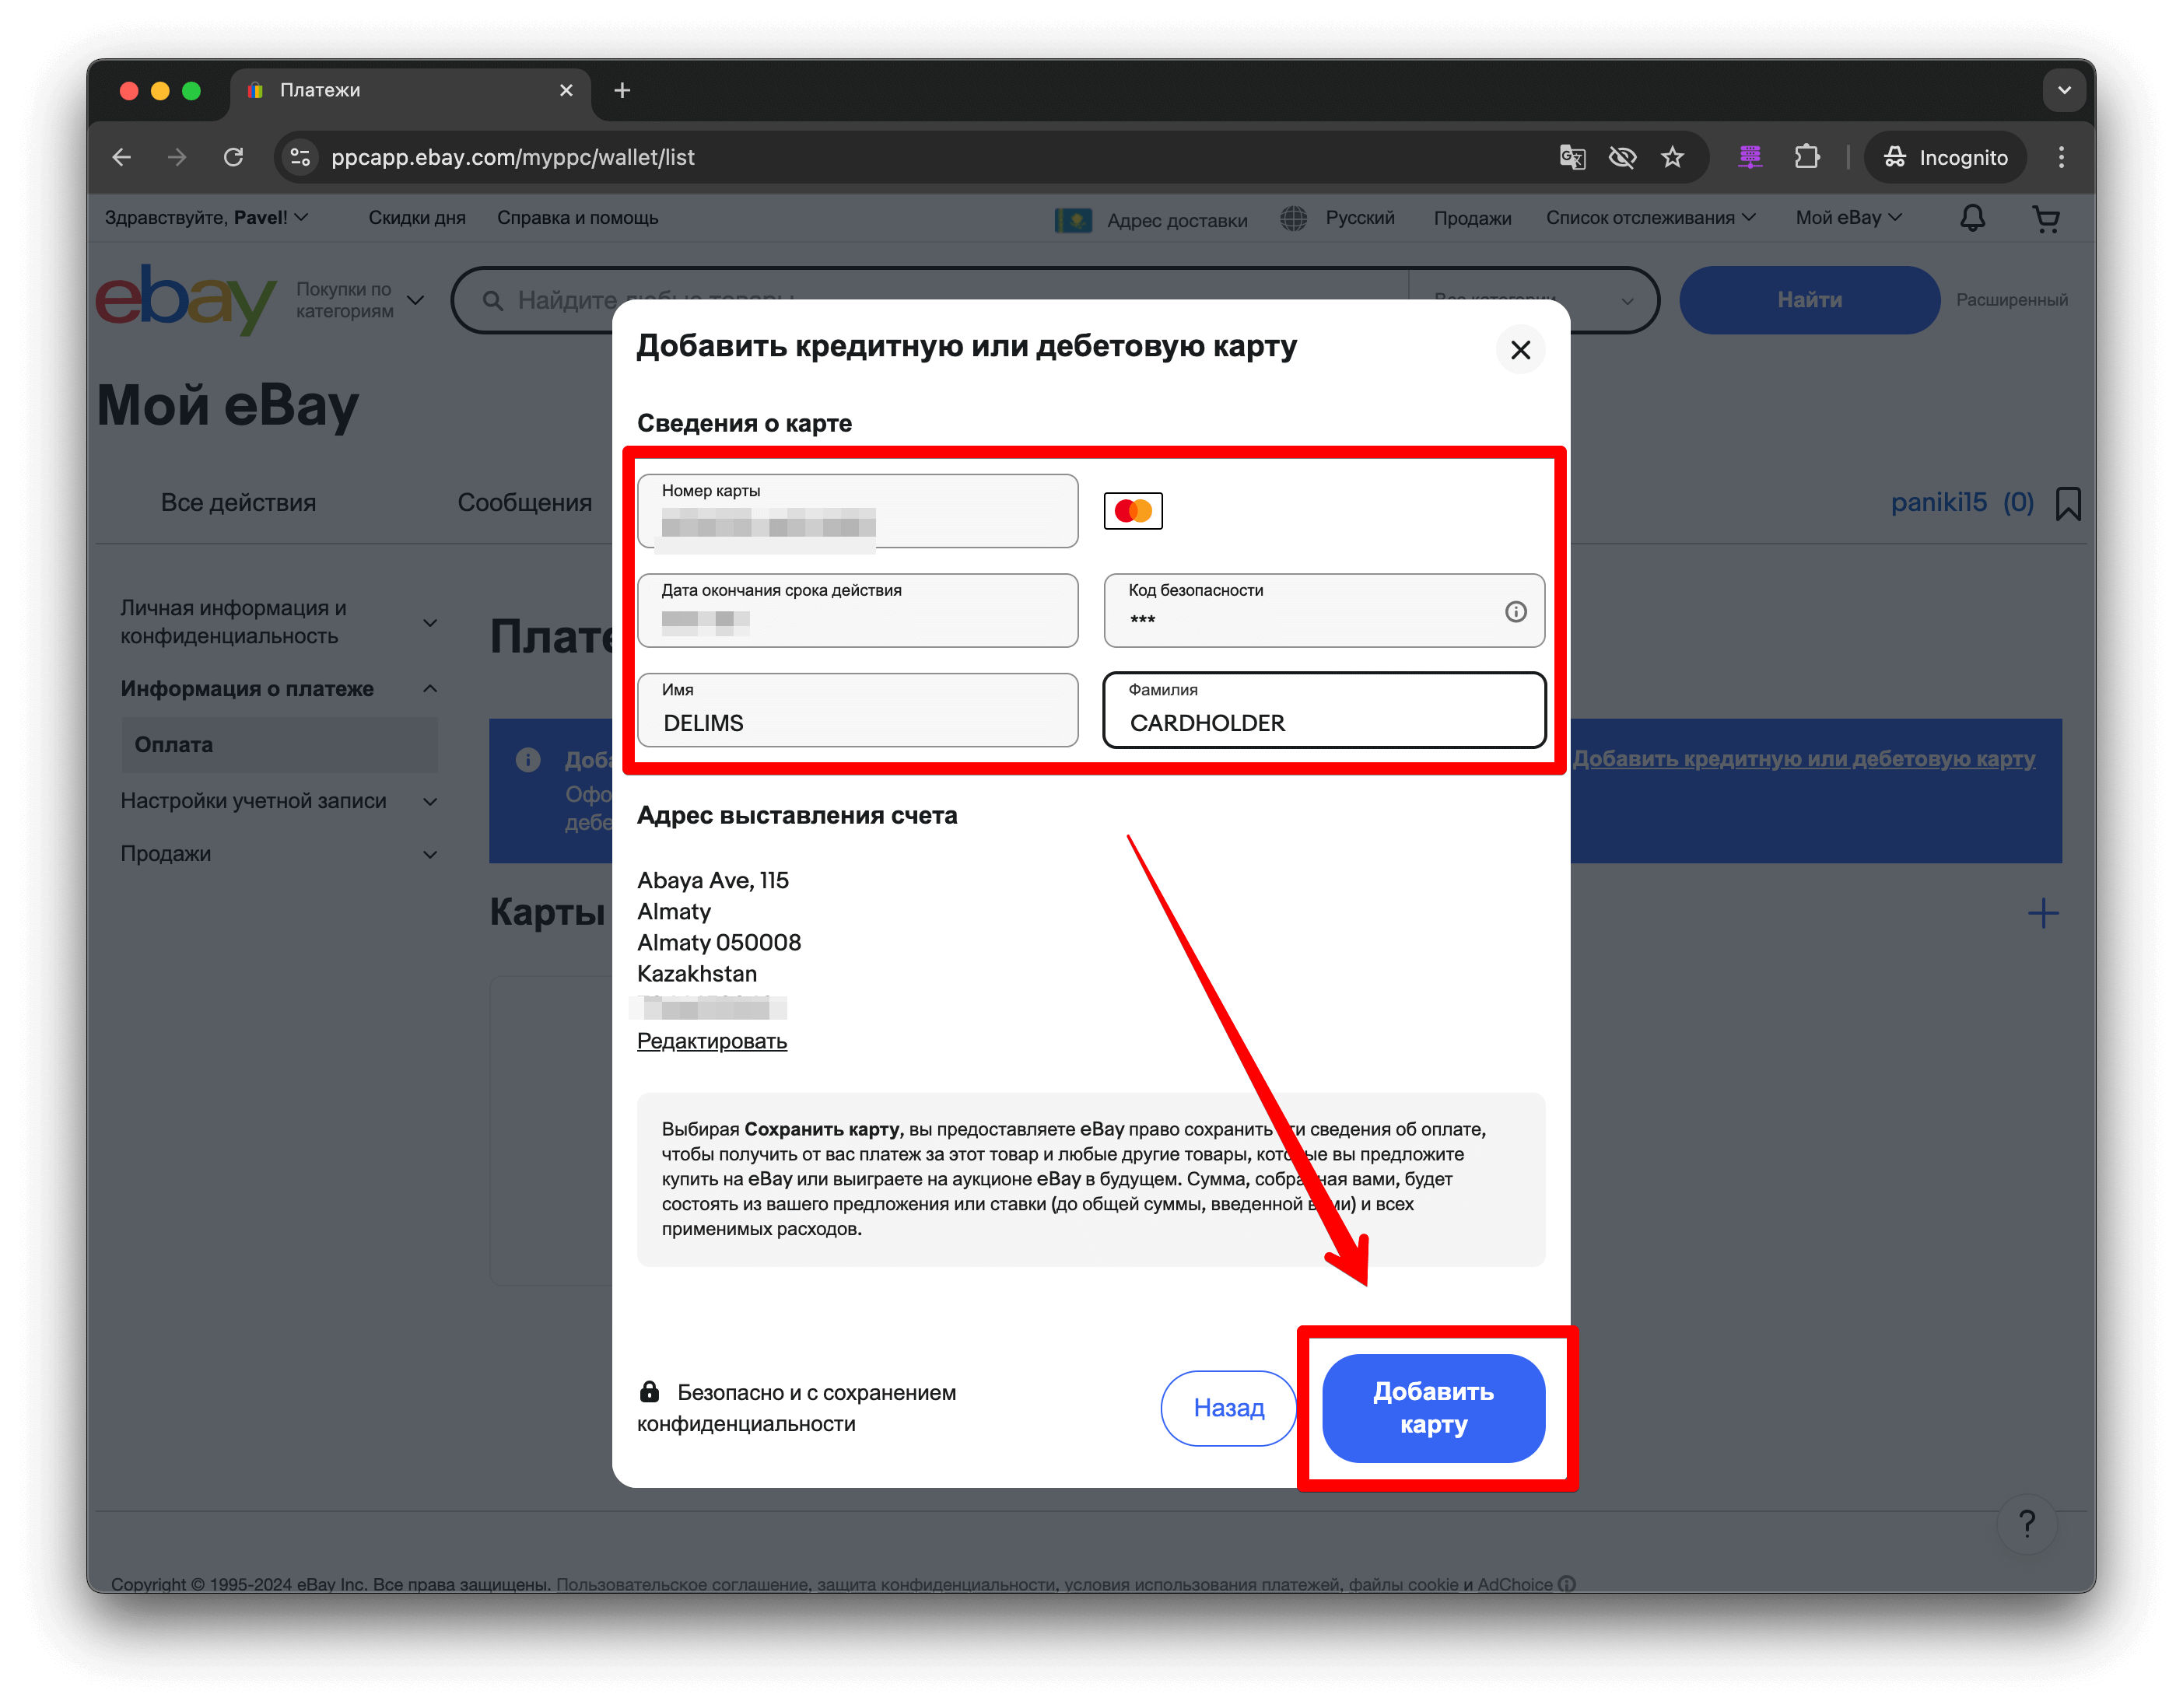Open the security code info icon
Image resolution: width=2183 pixels, height=1708 pixels.
click(x=1515, y=611)
